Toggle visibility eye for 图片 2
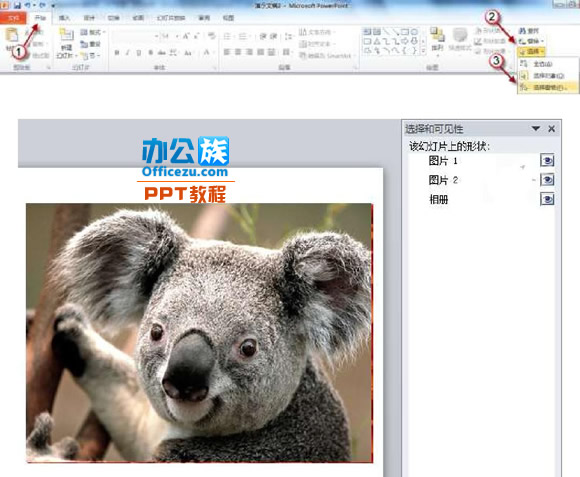580x477 pixels. click(x=547, y=180)
